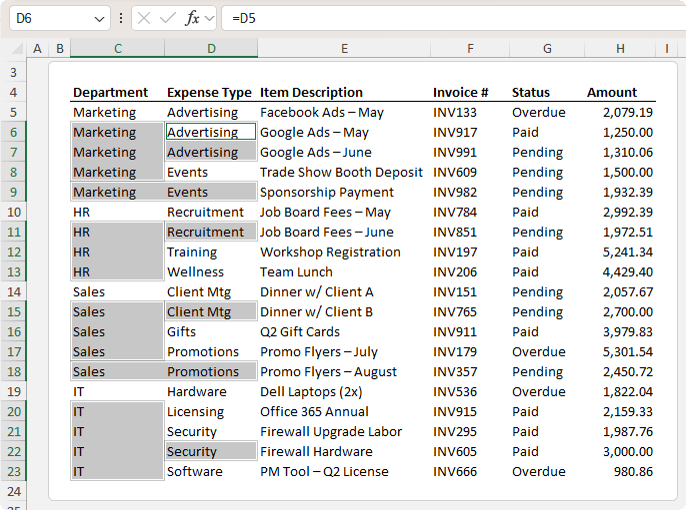Select column E header
Screen dimensions: 686x510
click(x=344, y=48)
